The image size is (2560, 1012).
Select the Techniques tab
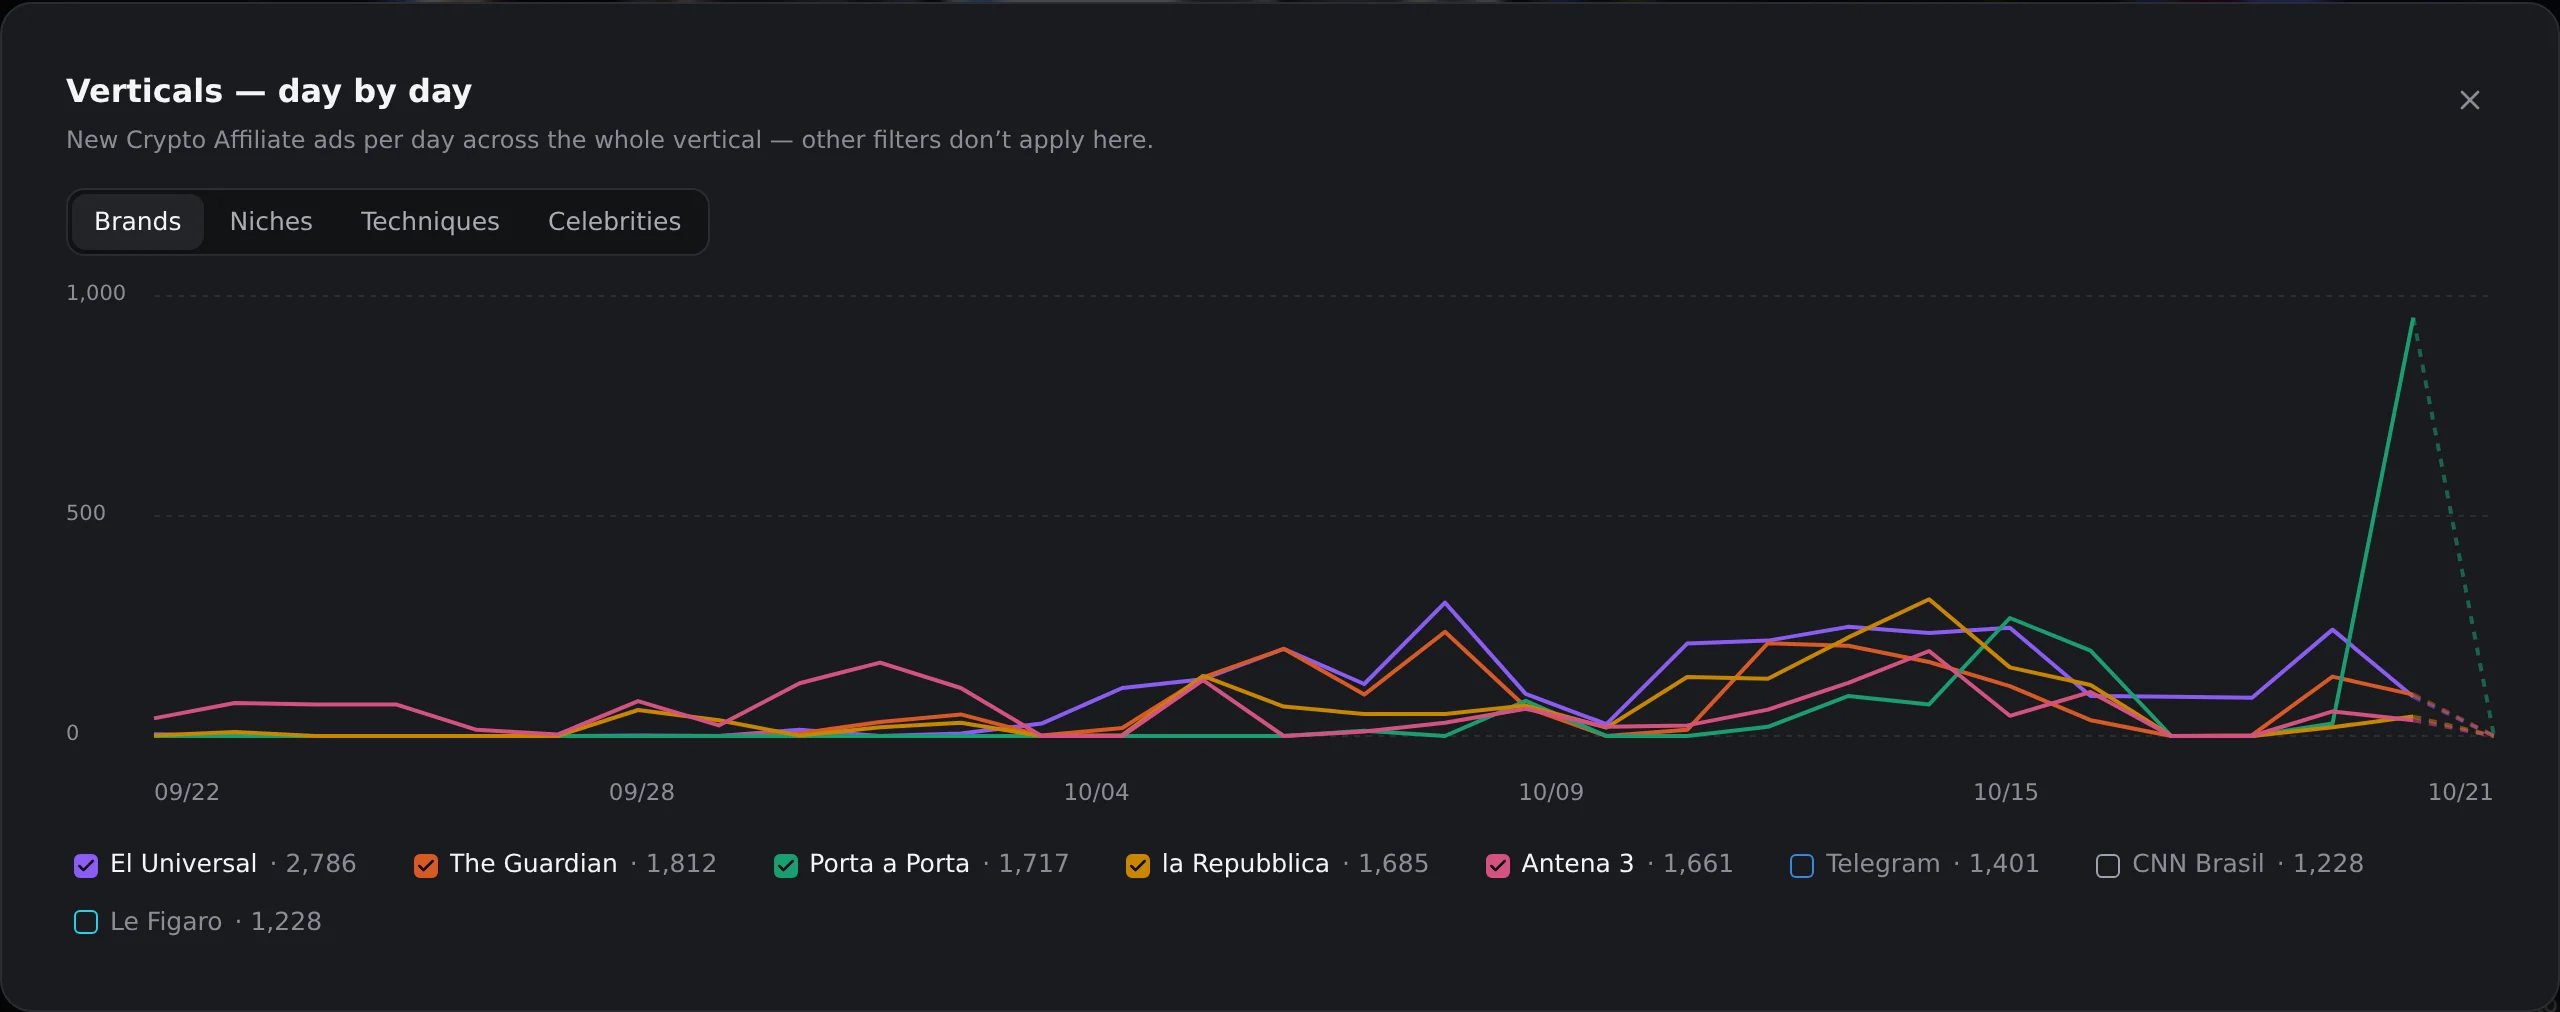coord(430,221)
